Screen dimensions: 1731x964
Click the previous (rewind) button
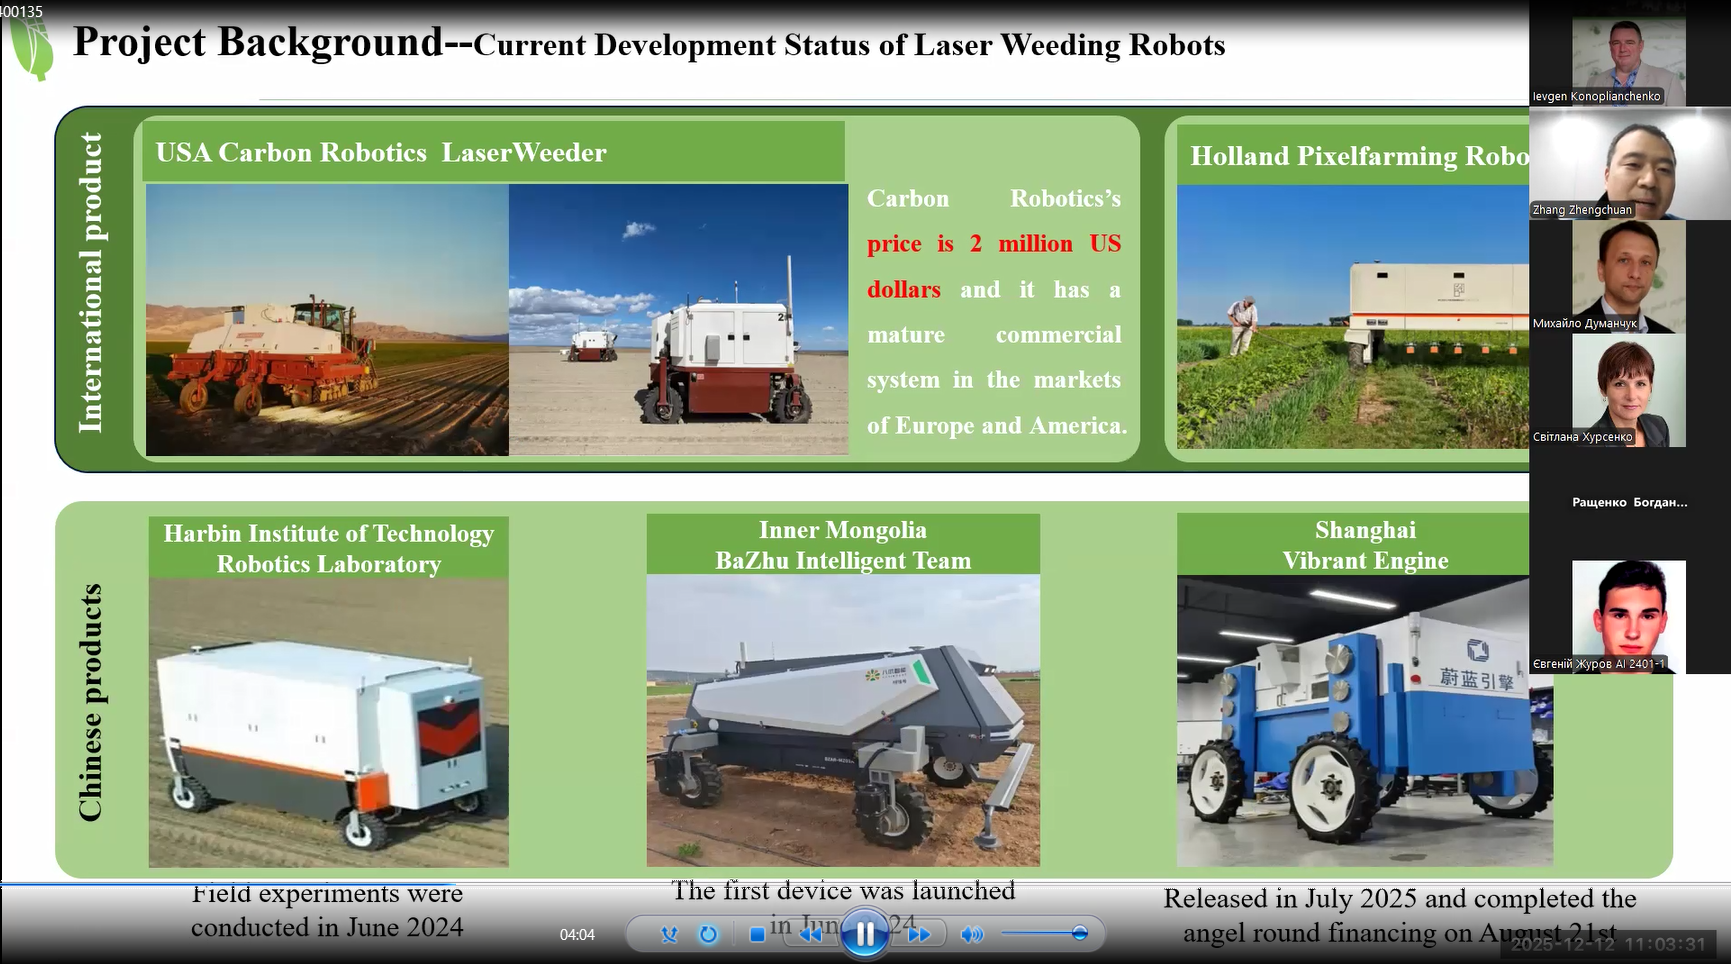click(x=811, y=934)
